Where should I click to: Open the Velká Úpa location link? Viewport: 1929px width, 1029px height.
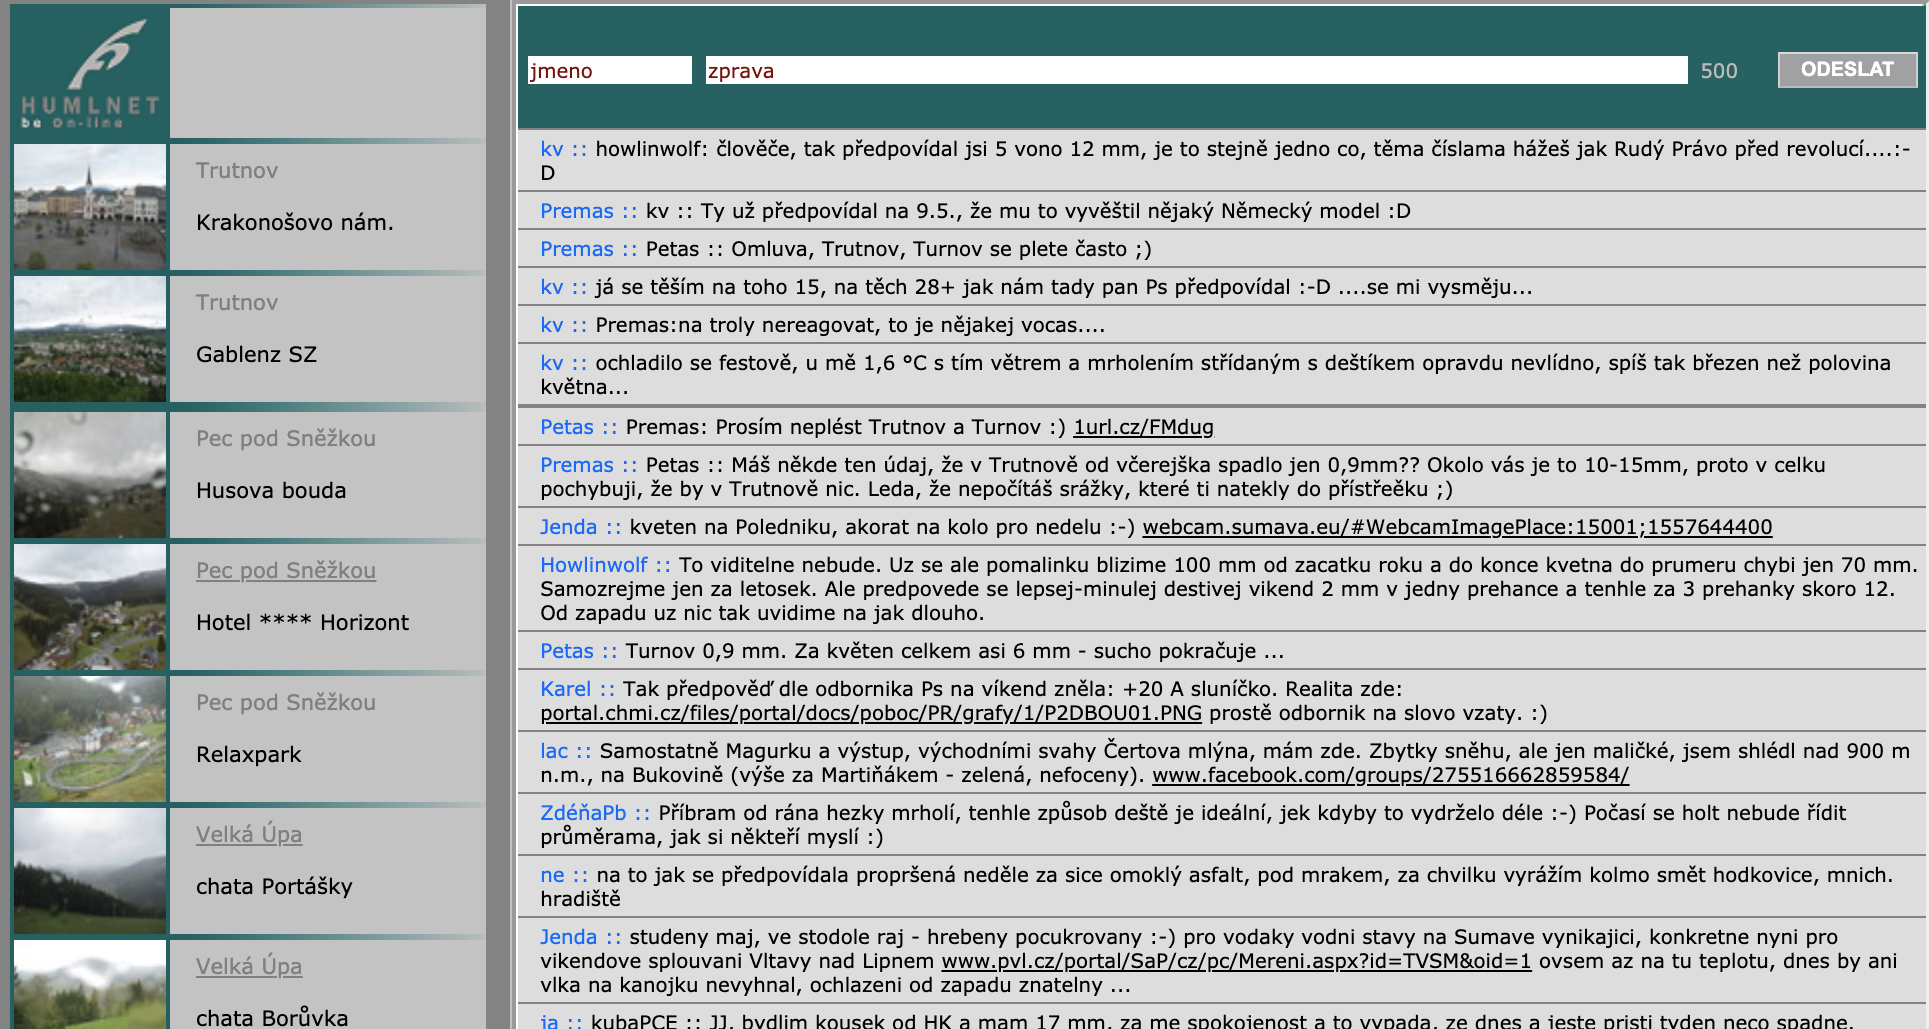248,834
